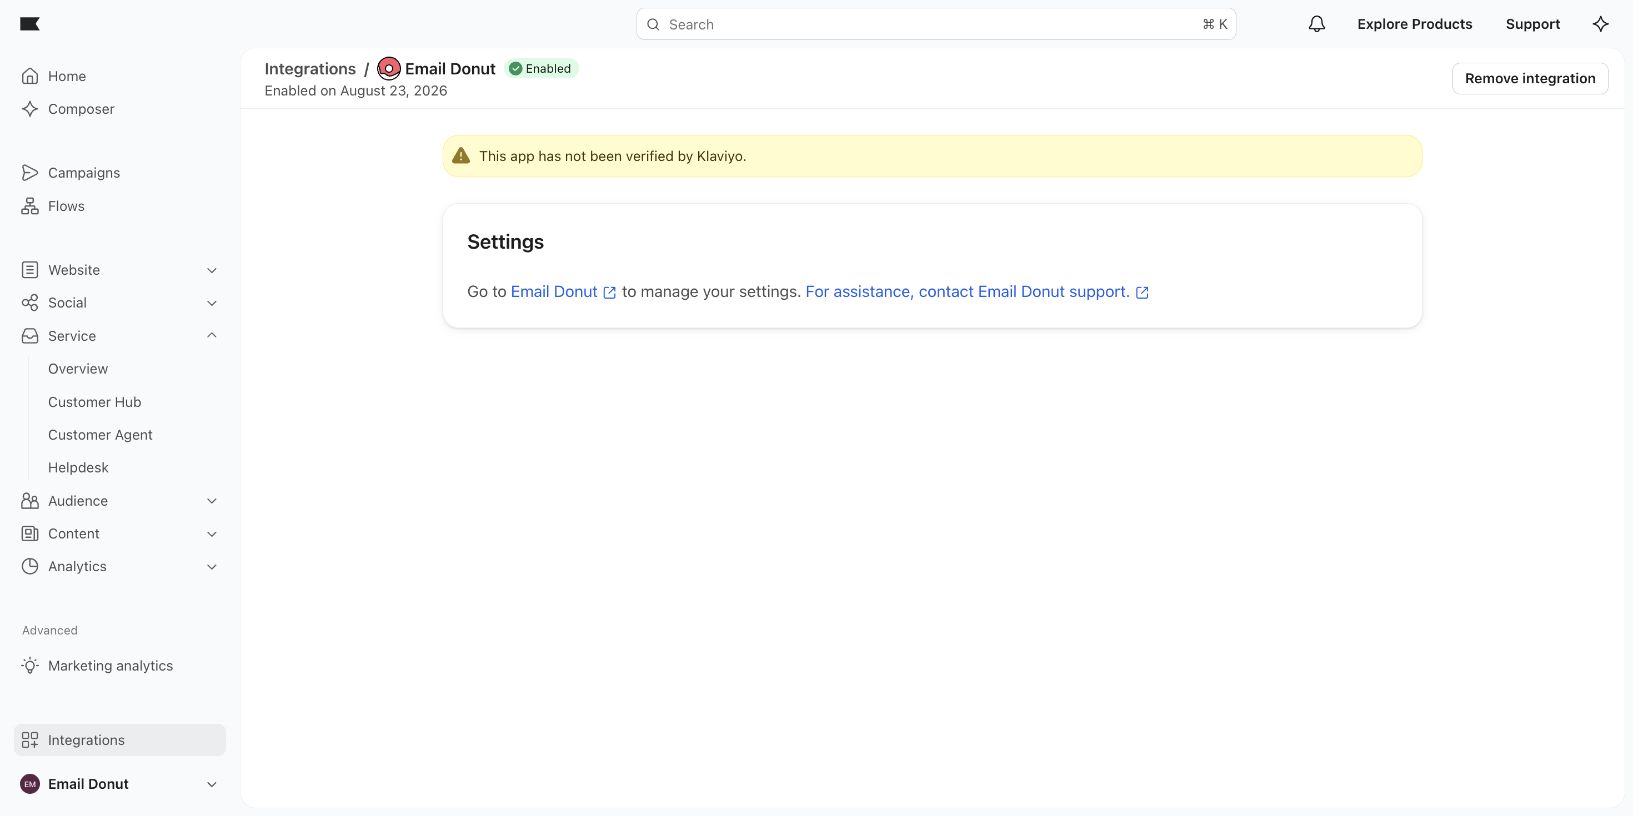Image resolution: width=1633 pixels, height=816 pixels.
Task: Open the Support menu in top bar
Action: coord(1533,24)
